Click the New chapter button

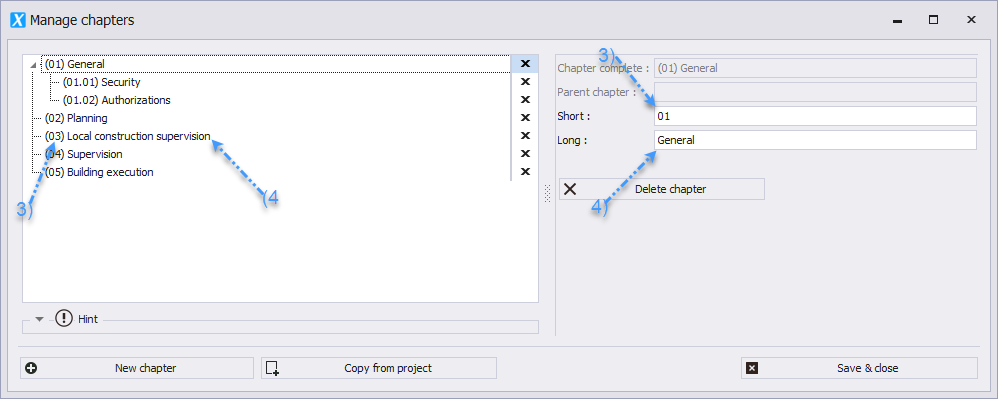(137, 368)
